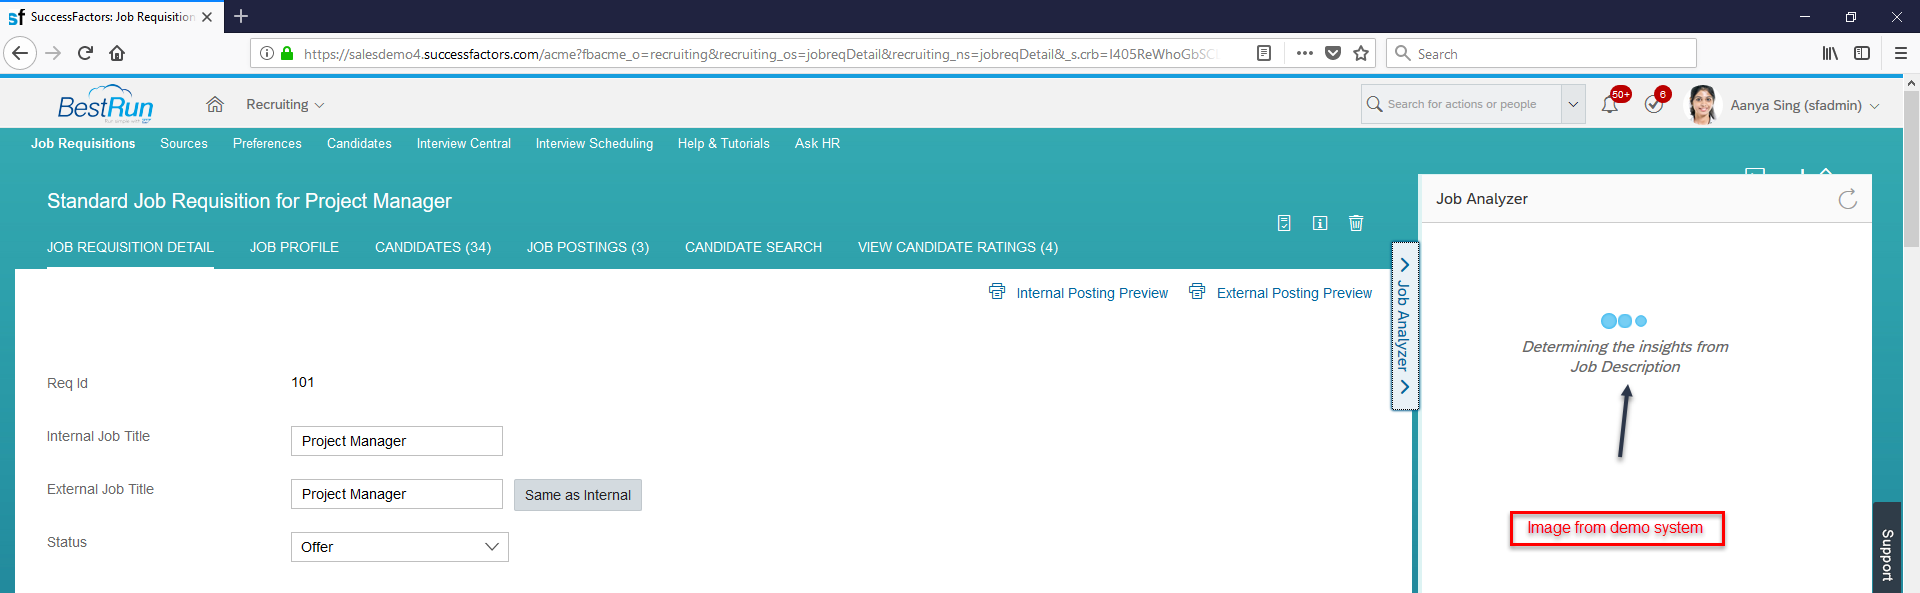Screen dimensions: 1920x593
Task: Toggle the browser sidebar icon
Action: (x=1862, y=53)
